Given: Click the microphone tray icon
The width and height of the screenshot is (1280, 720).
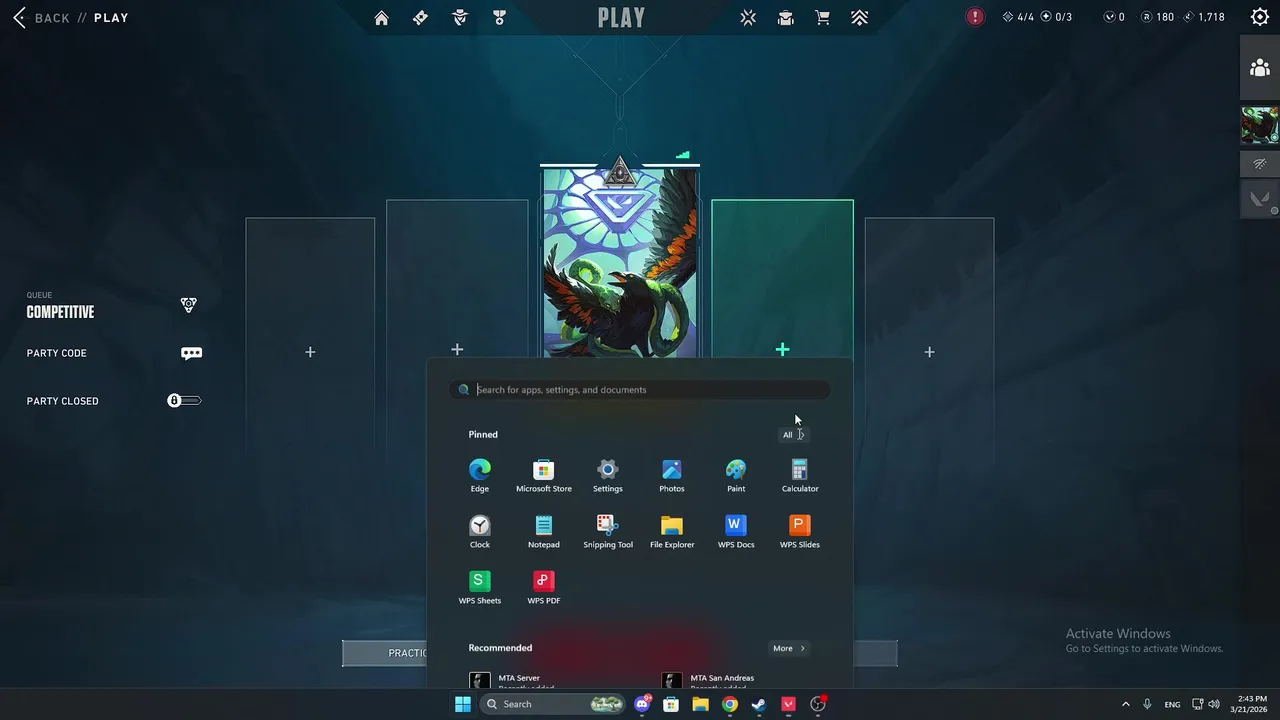Looking at the screenshot, I should (1147, 704).
